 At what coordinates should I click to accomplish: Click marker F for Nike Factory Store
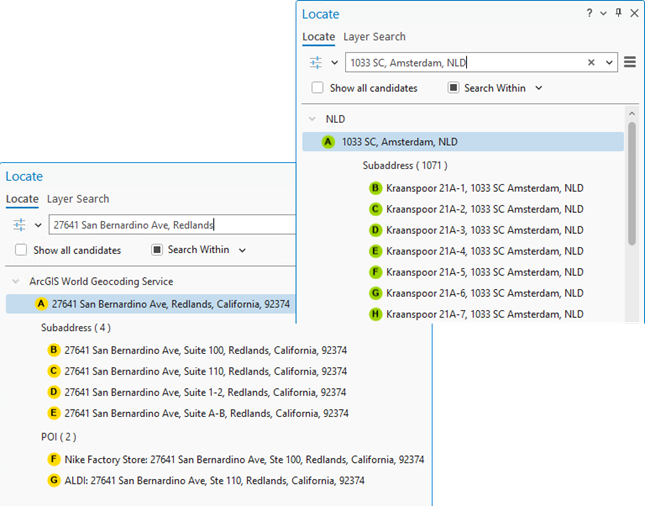[54, 460]
